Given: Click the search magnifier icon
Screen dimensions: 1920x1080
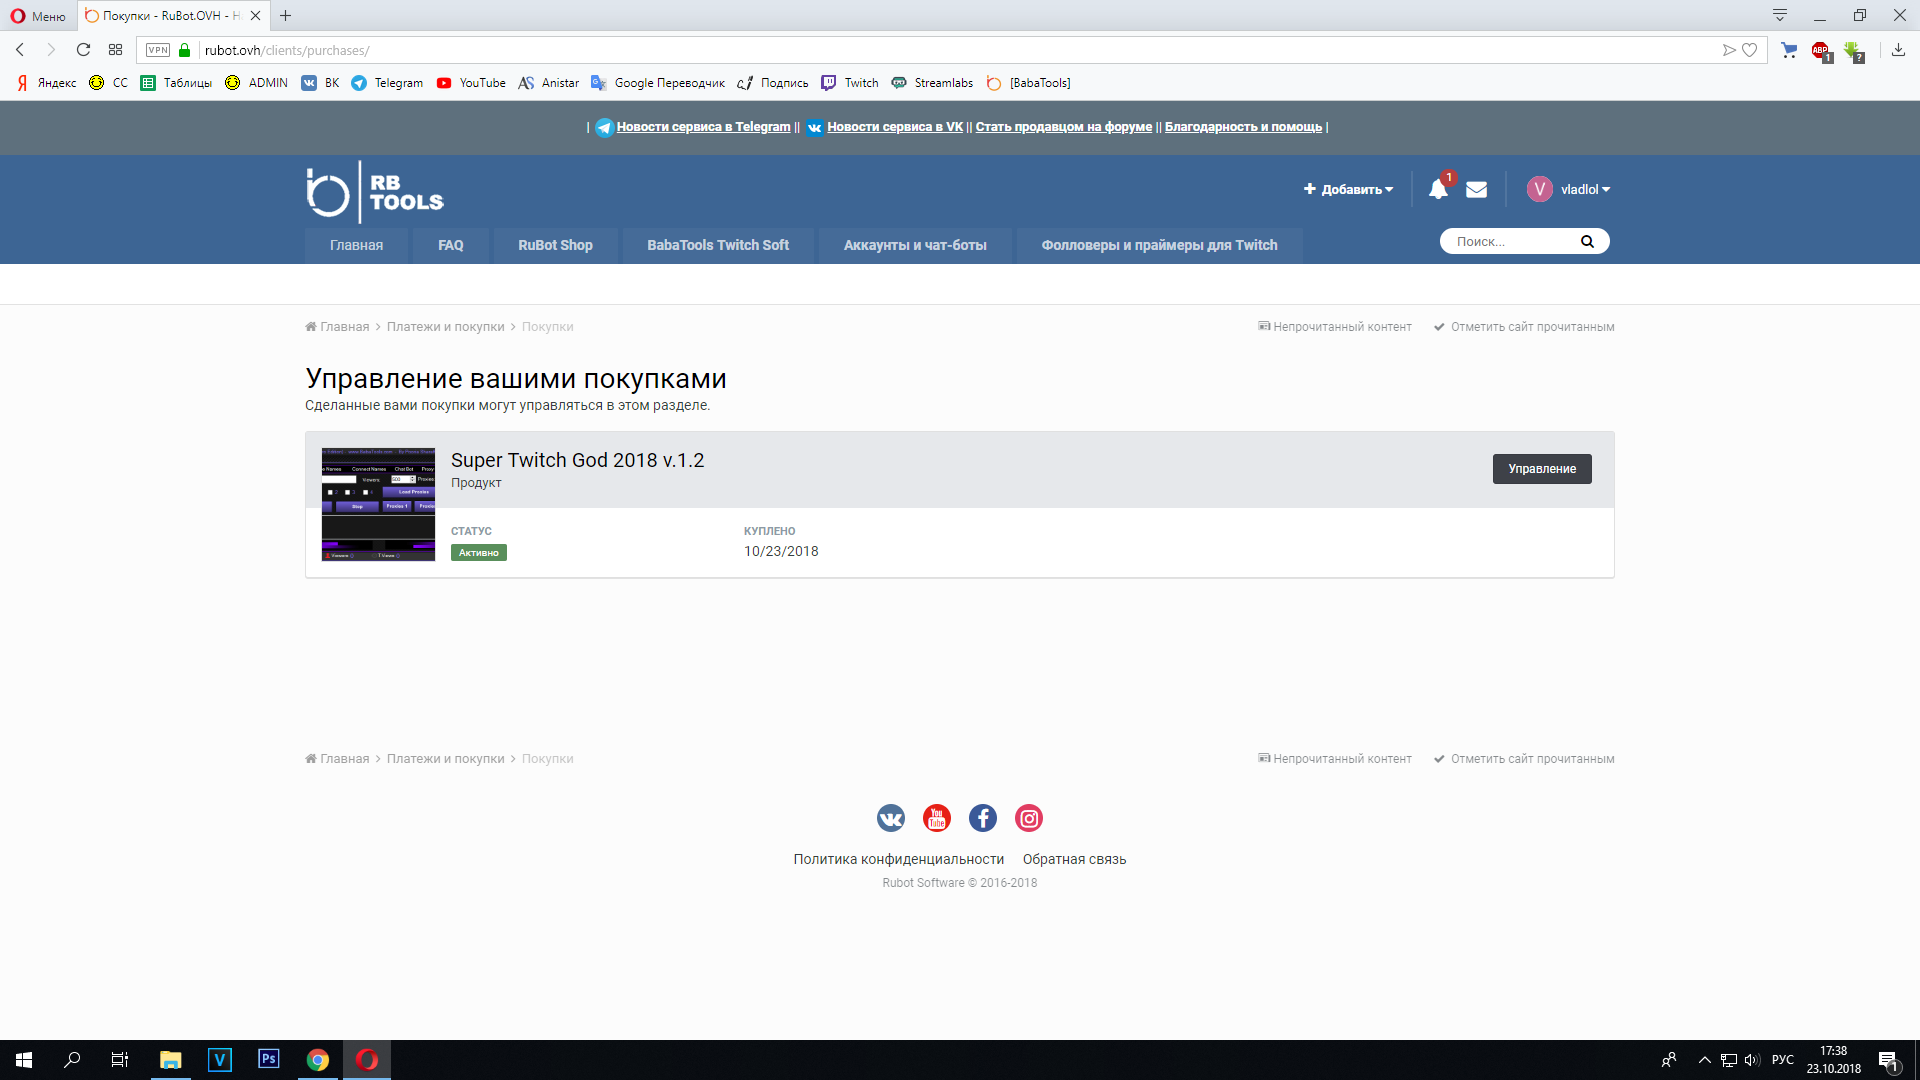Looking at the screenshot, I should click(1587, 241).
